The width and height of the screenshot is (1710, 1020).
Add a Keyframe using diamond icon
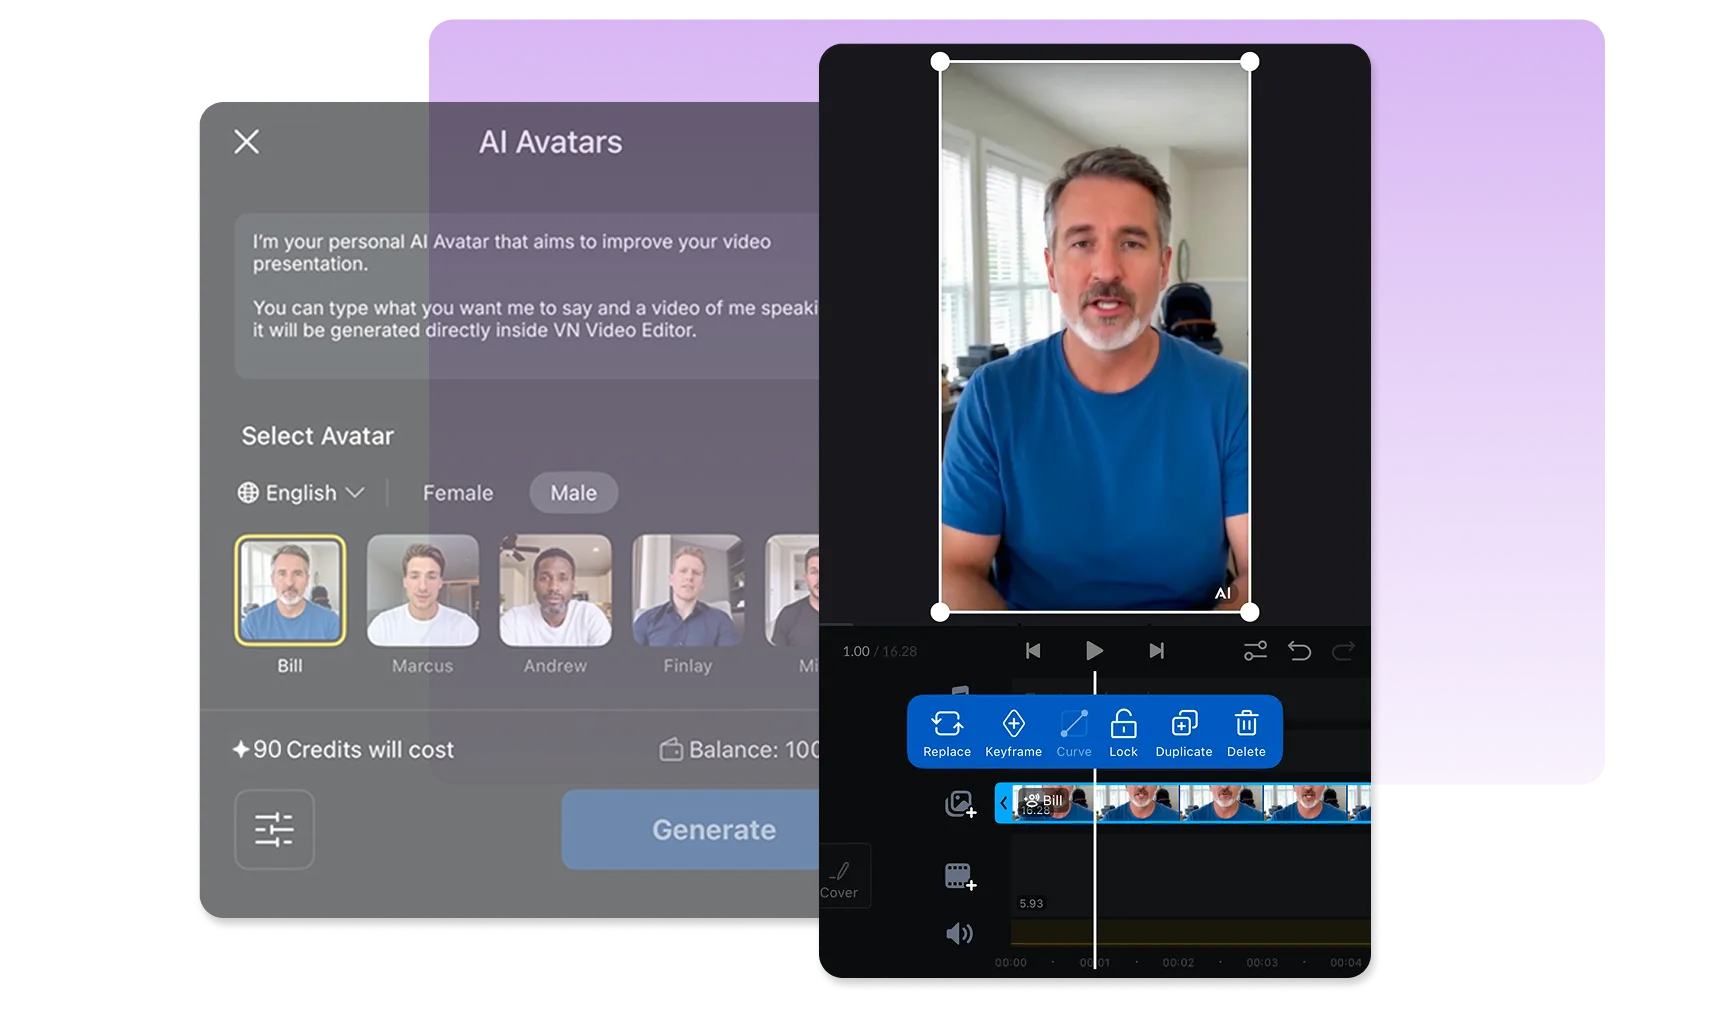click(1013, 723)
